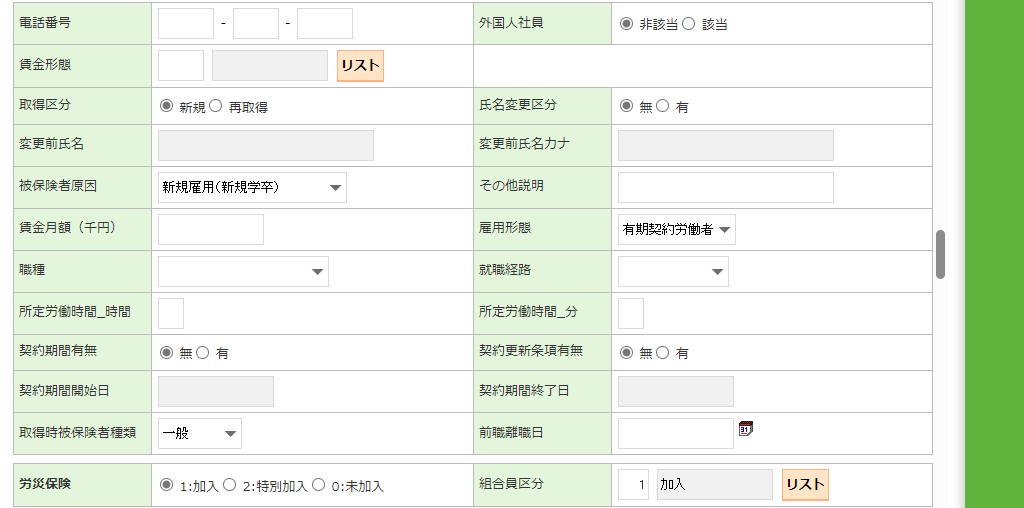Viewport: 1024px width, 508px height.
Task: Set 契約期間有無 to 有
Action: [202, 352]
